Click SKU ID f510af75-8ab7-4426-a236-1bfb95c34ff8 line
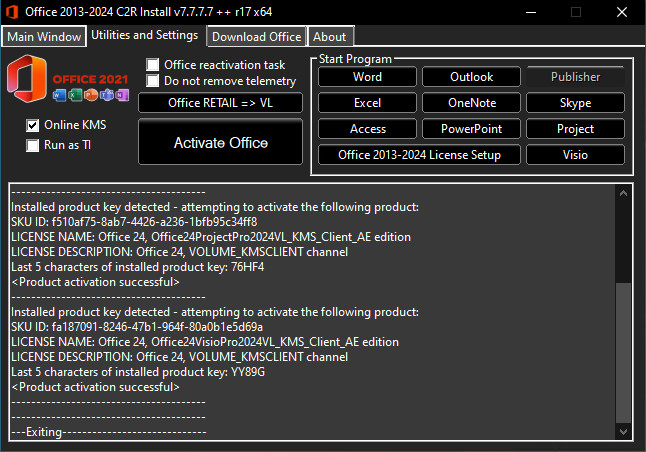Screen dimensions: 646x452 click(134, 222)
